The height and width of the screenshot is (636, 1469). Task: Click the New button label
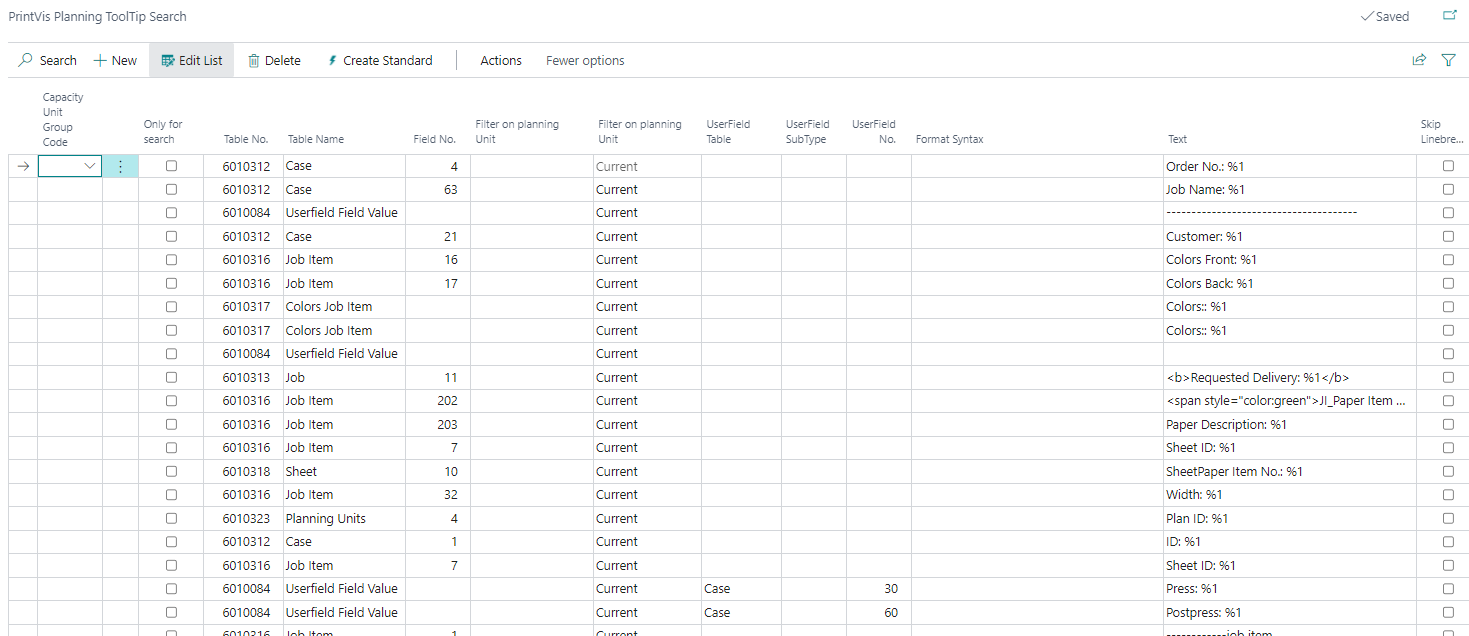[x=125, y=61]
